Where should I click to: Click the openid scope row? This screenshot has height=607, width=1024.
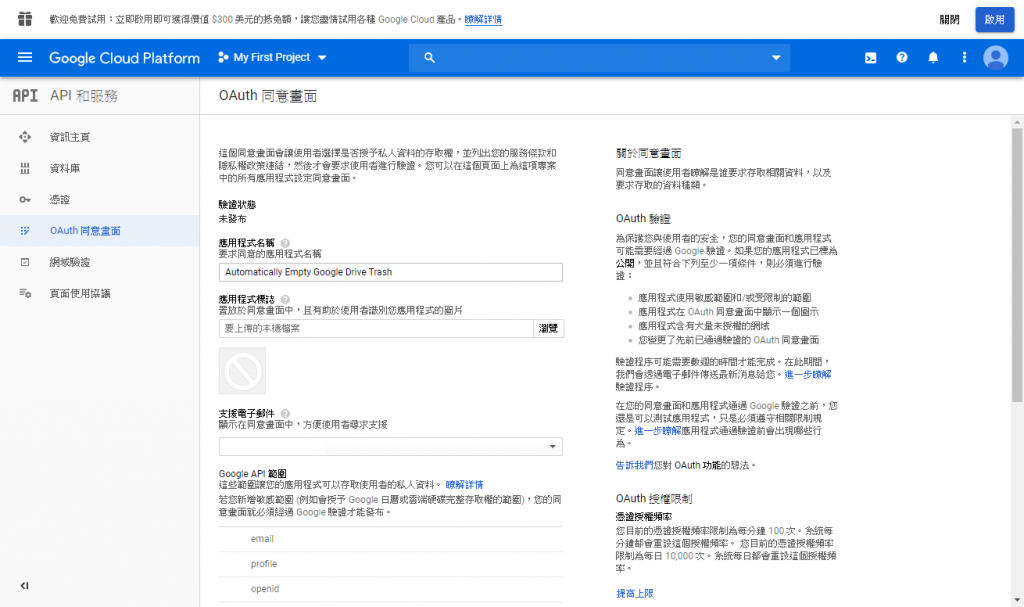[x=391, y=589]
